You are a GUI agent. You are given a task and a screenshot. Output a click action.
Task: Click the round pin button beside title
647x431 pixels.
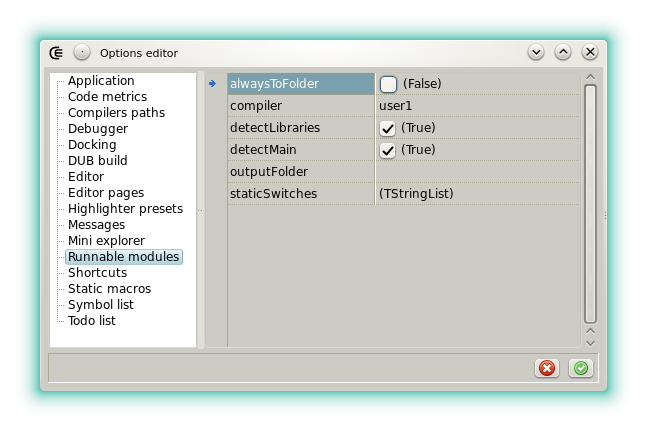click(x=82, y=52)
